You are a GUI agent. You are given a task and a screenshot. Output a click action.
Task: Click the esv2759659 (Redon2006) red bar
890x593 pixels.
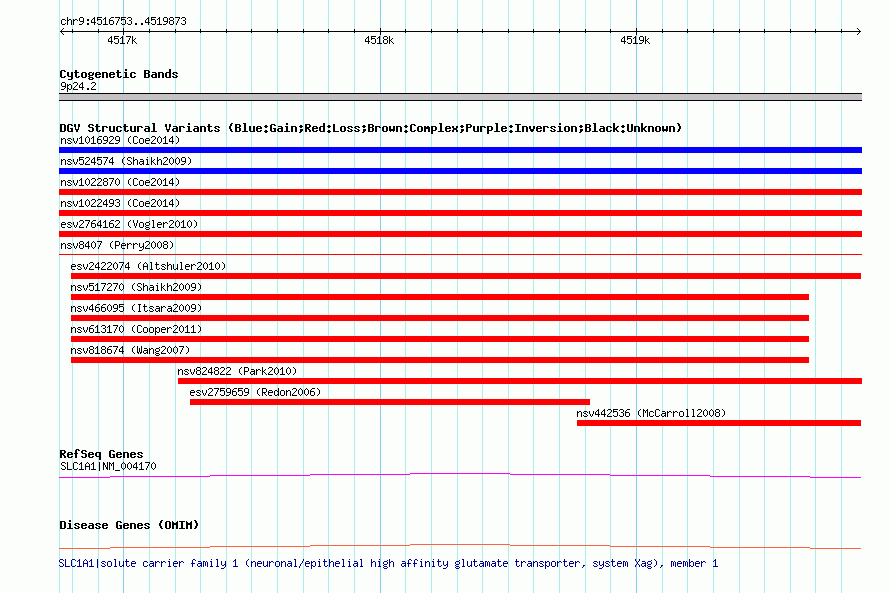pyautogui.click(x=390, y=402)
